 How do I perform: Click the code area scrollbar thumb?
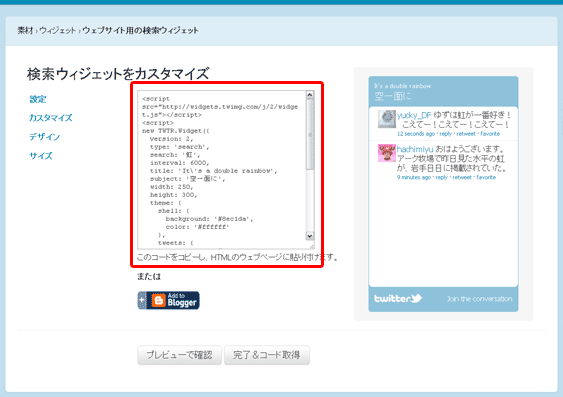pos(310,135)
